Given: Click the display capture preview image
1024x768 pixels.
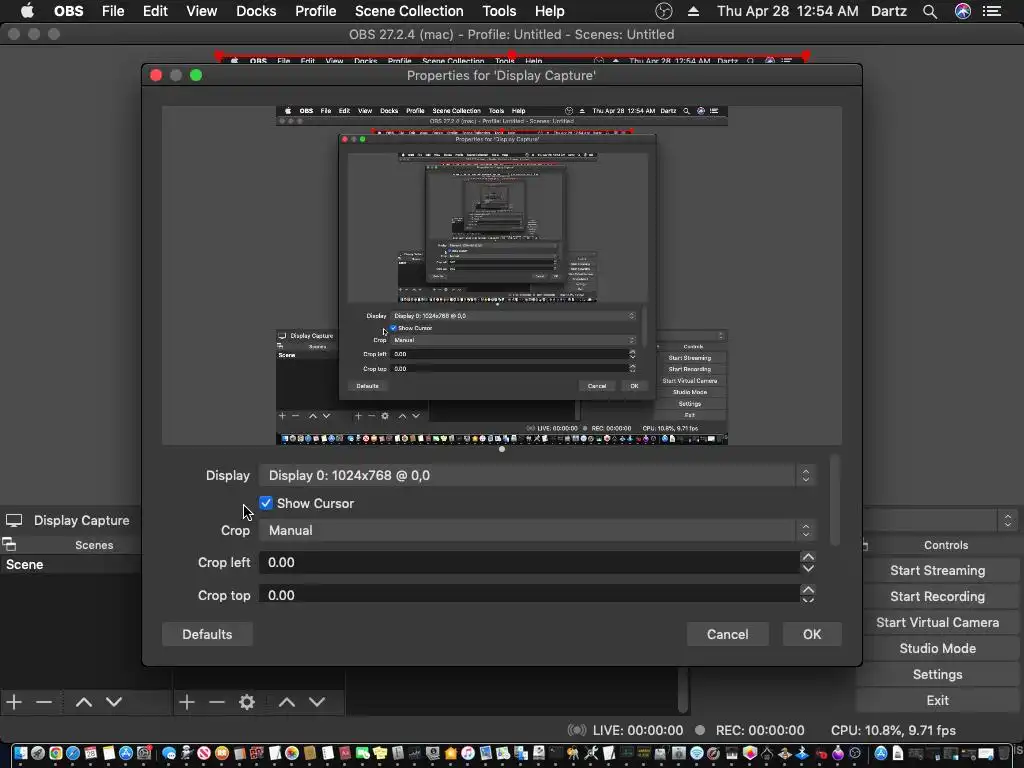Looking at the screenshot, I should 502,276.
